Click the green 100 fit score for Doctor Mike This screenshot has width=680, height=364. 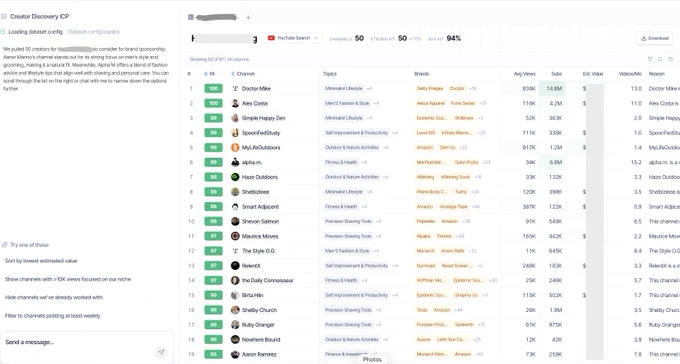coord(213,89)
